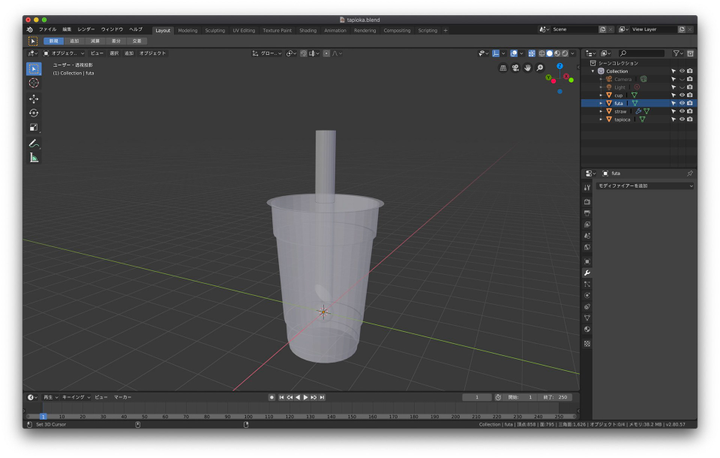
Task: Select the Scale tool
Action: tap(34, 128)
